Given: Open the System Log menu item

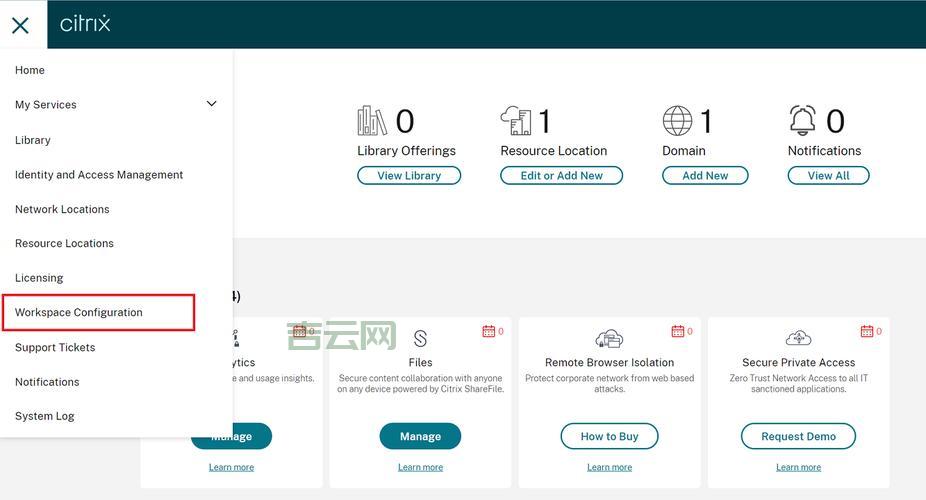Looking at the screenshot, I should pos(45,416).
